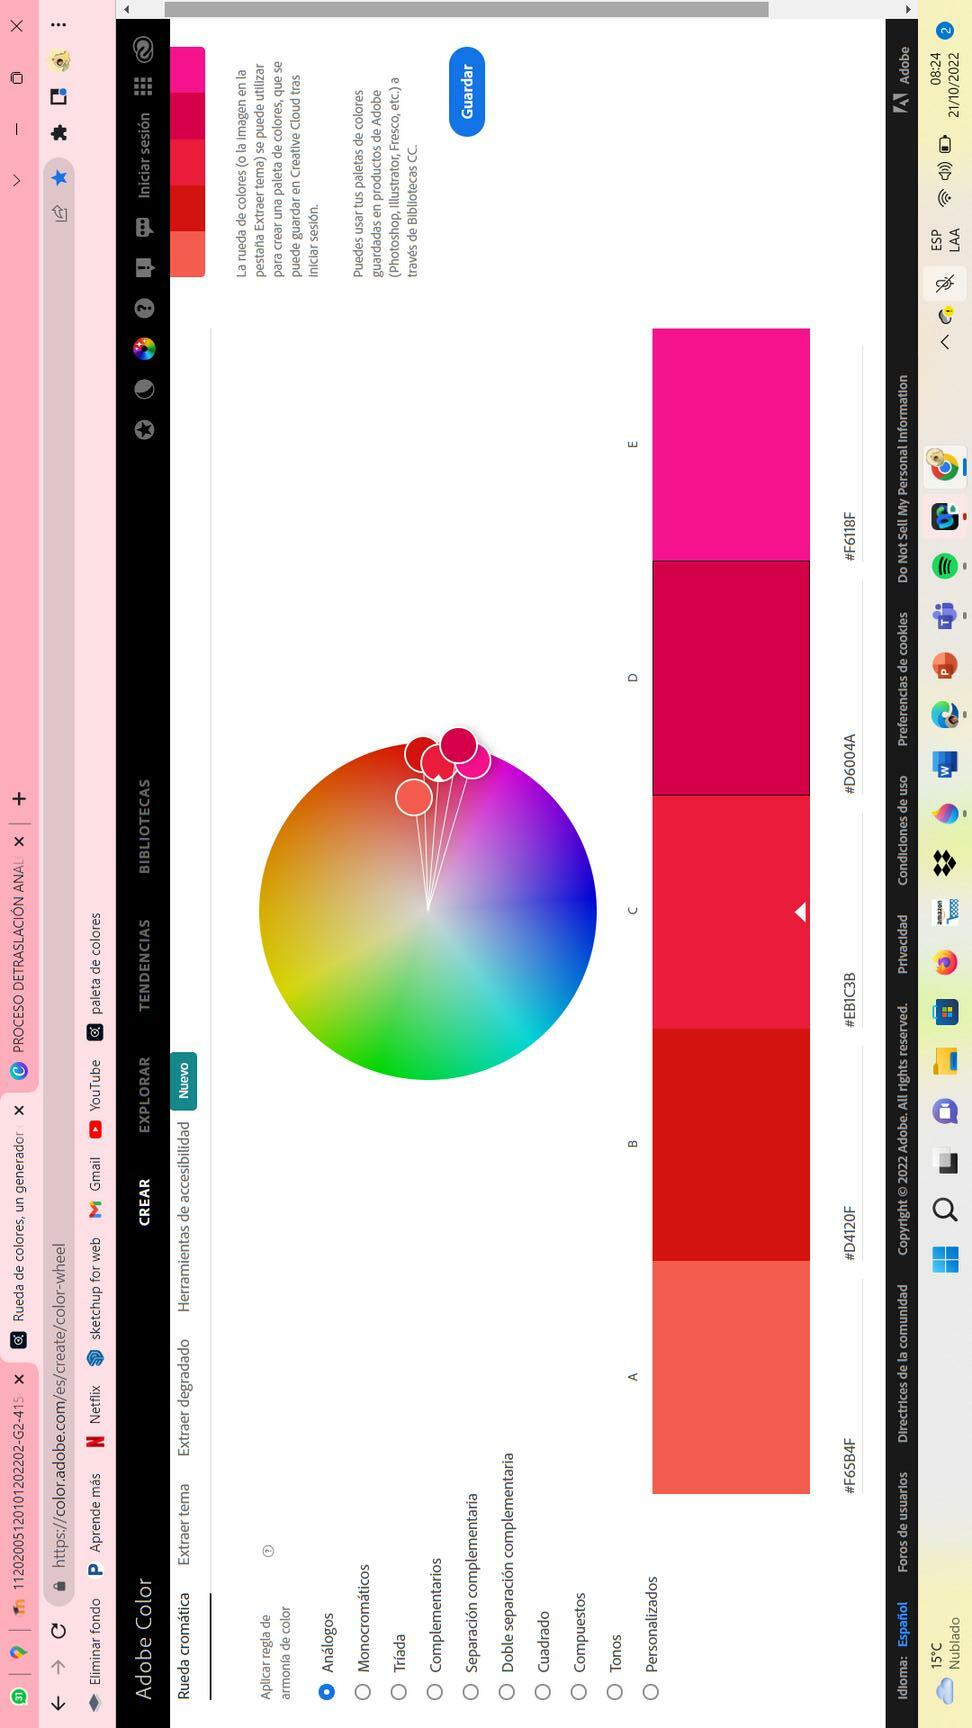Expand the Chrome tab search chevron
Screen dimensions: 972x1728
[16, 180]
